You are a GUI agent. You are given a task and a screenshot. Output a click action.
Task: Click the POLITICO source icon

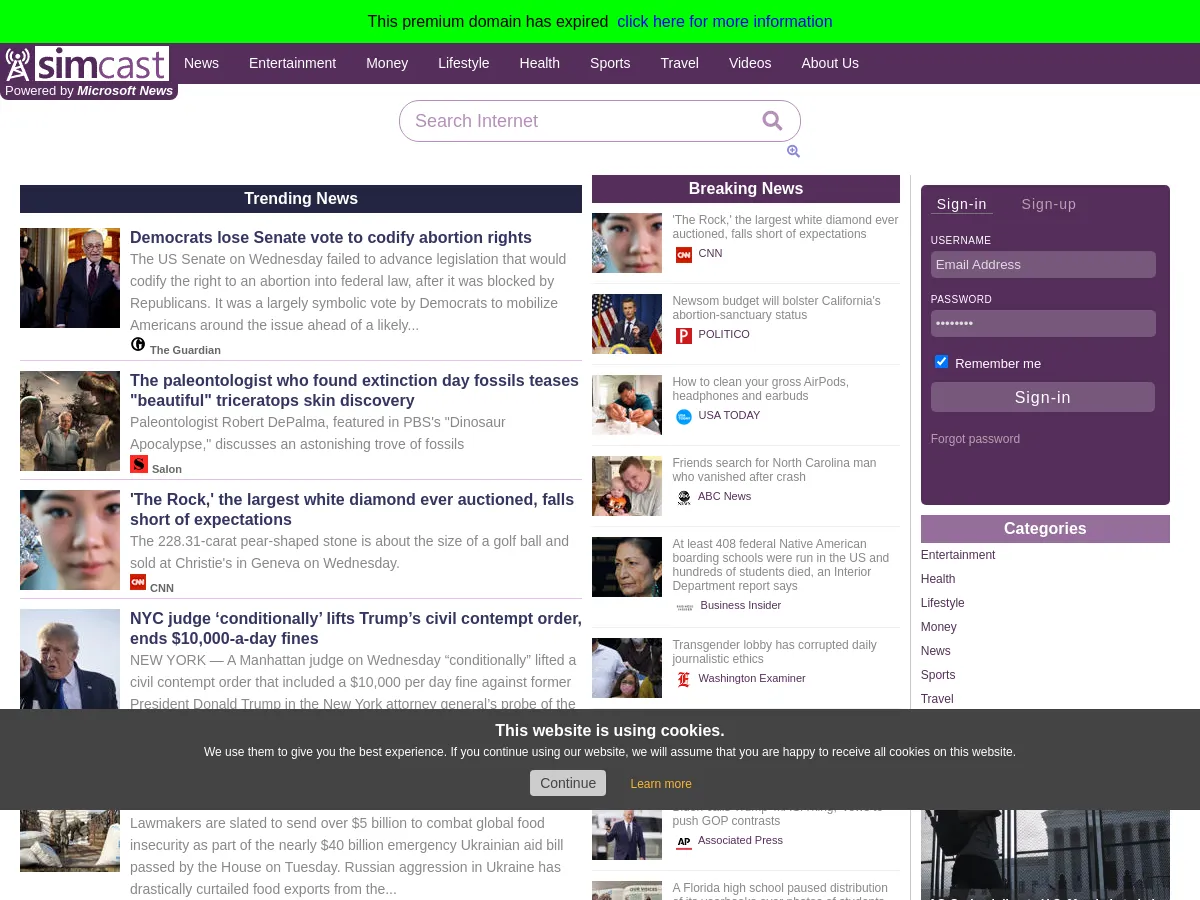[684, 335]
